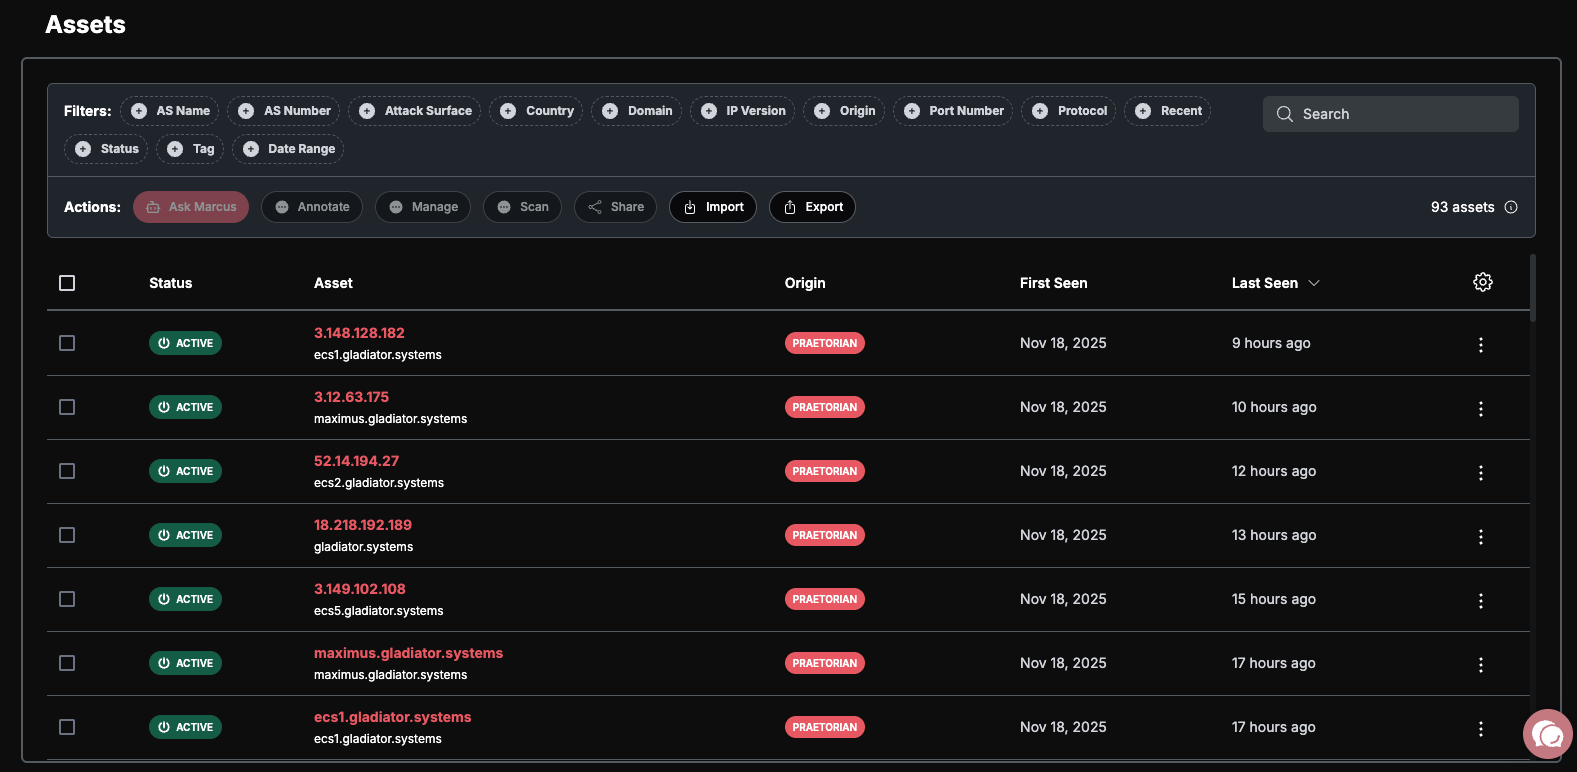Open asset link 3.12.63.175
Screen dimensions: 1577x772
pos(351,397)
